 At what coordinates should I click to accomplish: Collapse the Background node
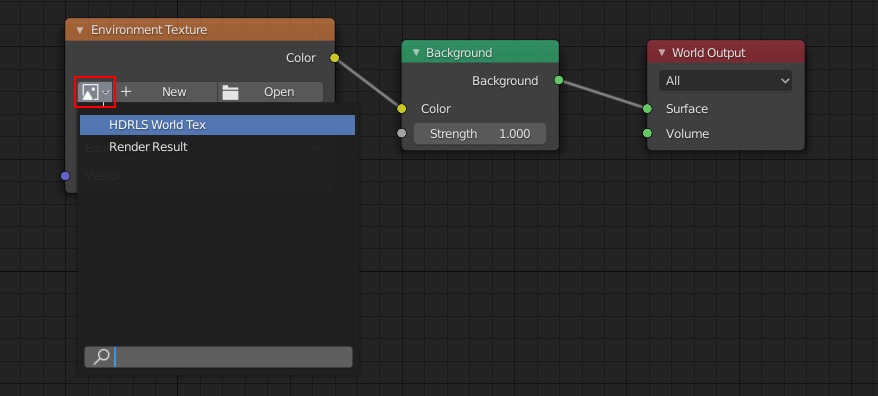click(415, 53)
